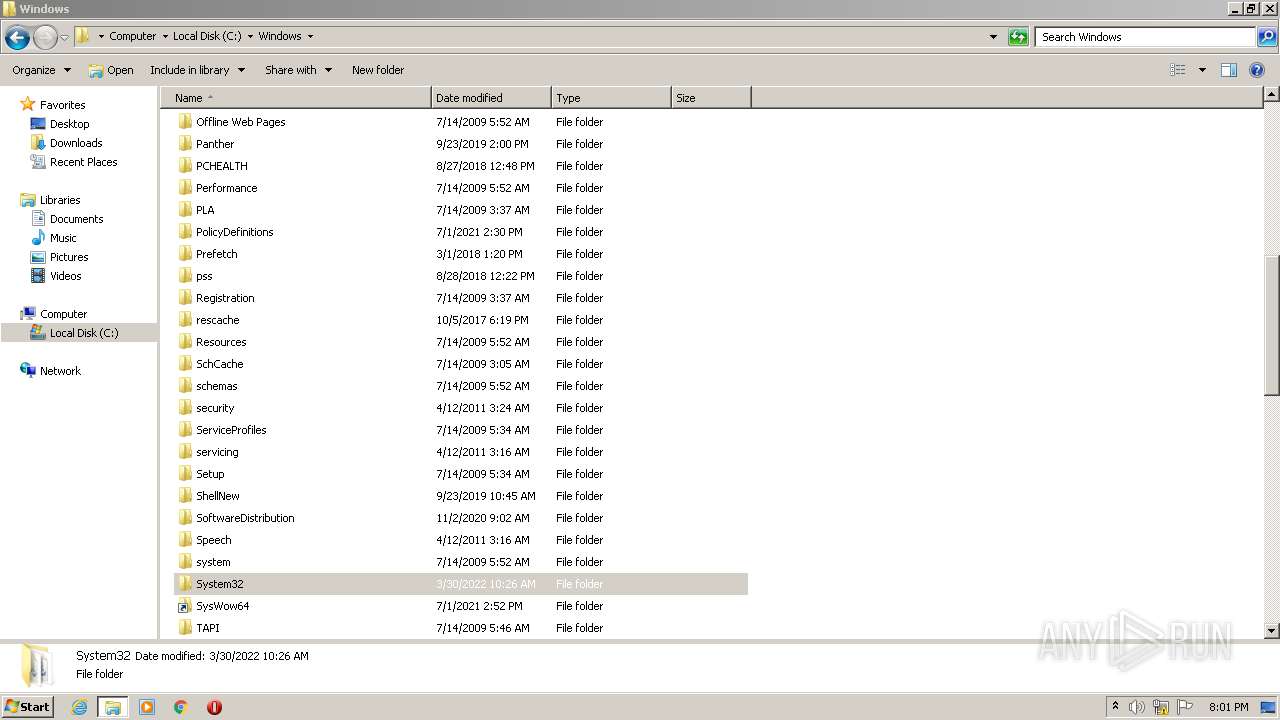The image size is (1280, 720).
Task: Change view with the view icon
Action: [1178, 70]
